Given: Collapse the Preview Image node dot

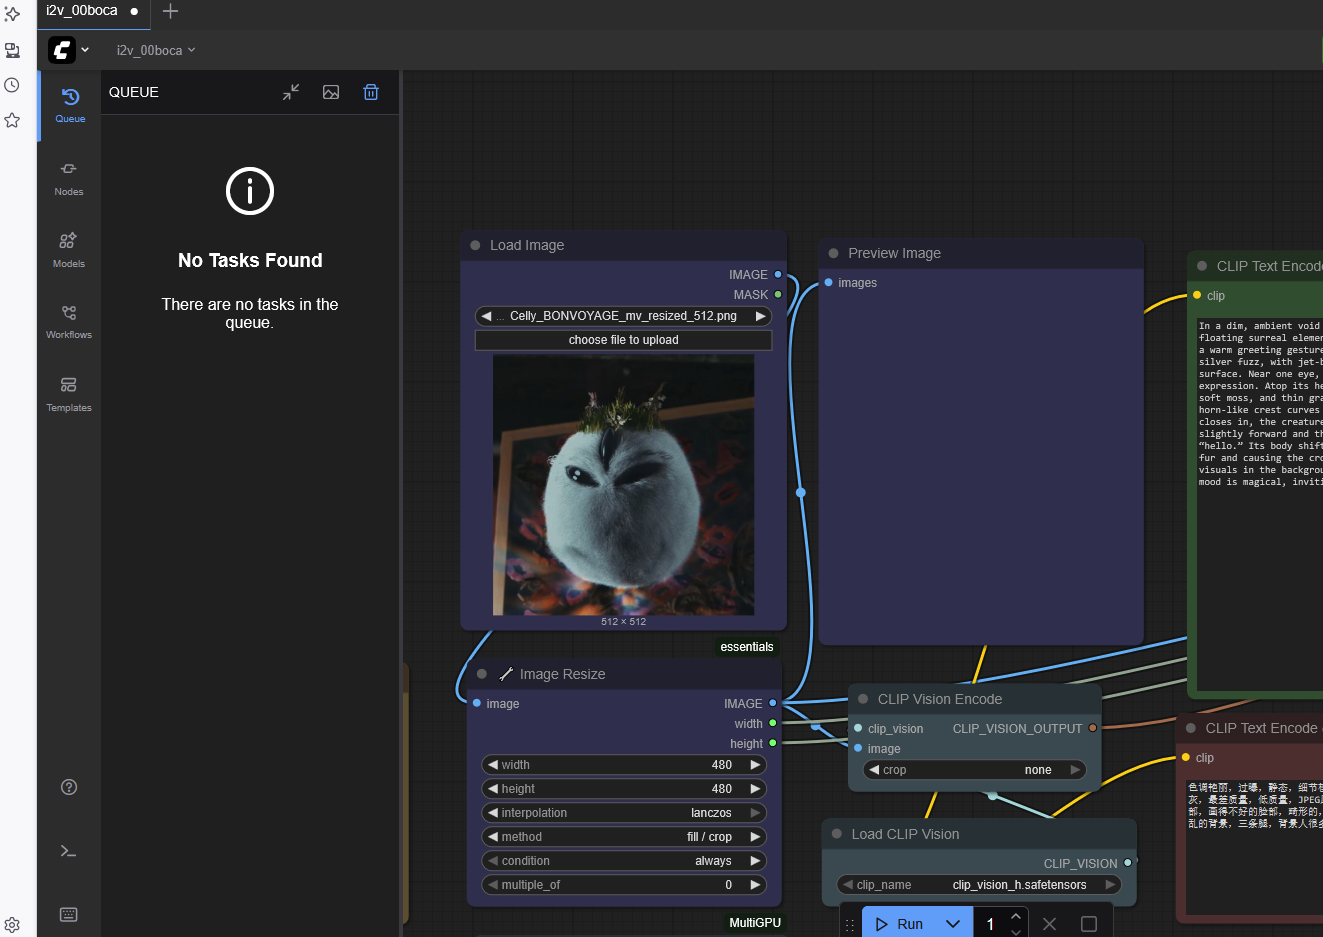Looking at the screenshot, I should [833, 253].
